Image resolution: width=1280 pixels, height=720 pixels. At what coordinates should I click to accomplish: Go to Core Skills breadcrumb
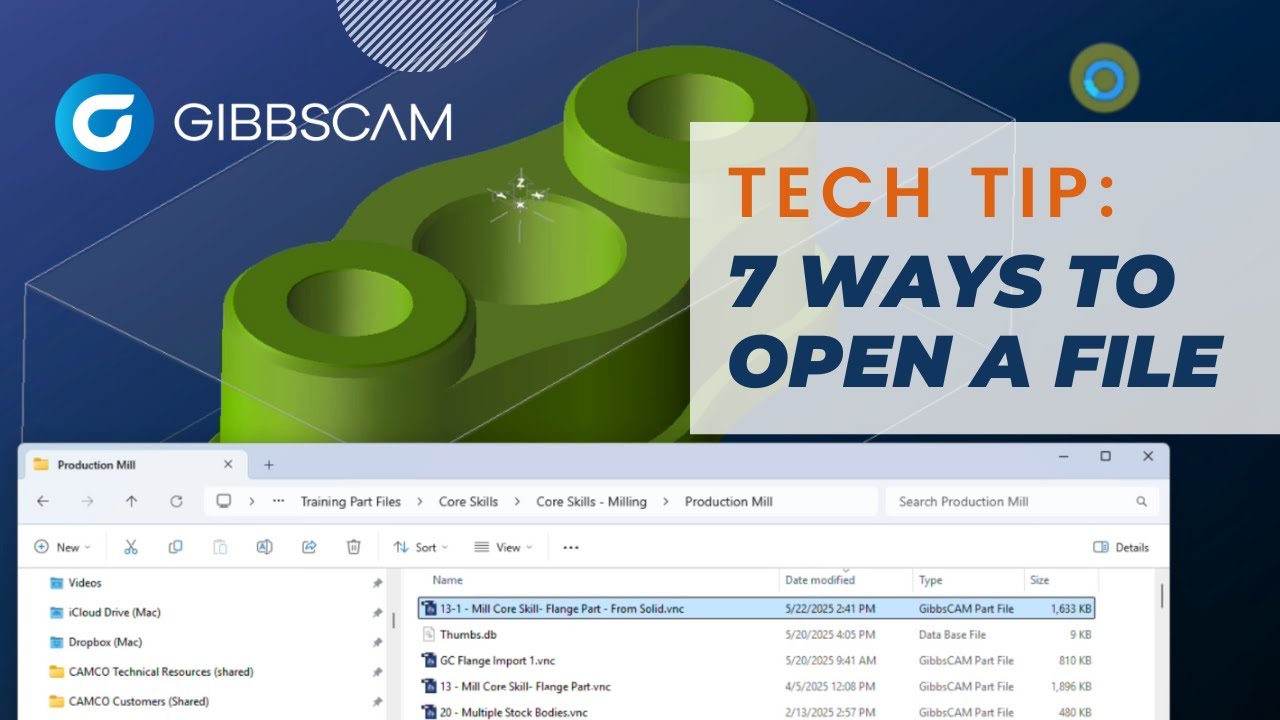(468, 501)
